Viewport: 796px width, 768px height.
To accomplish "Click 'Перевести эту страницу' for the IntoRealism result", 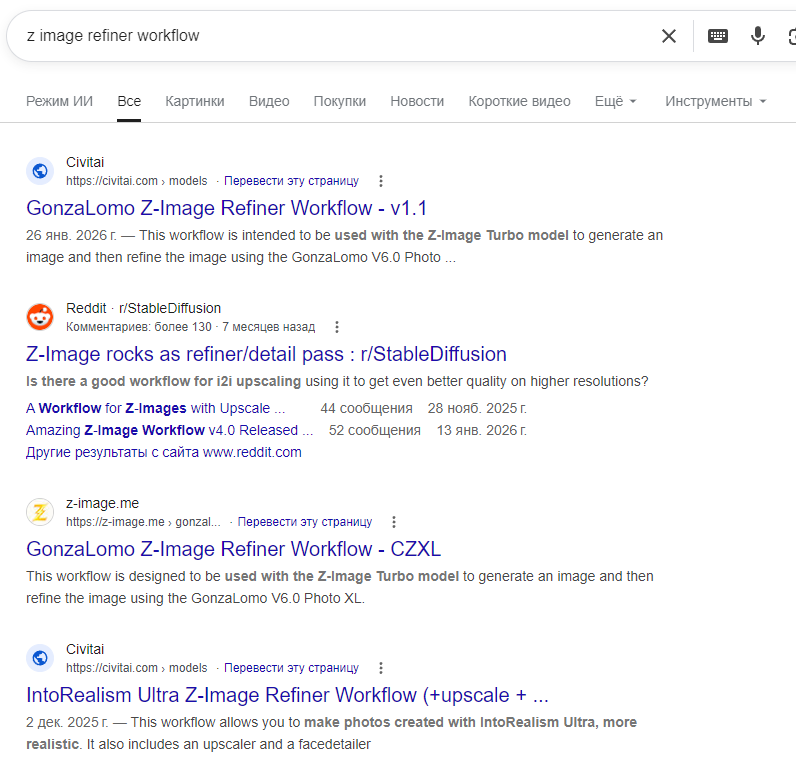I will point(291,668).
